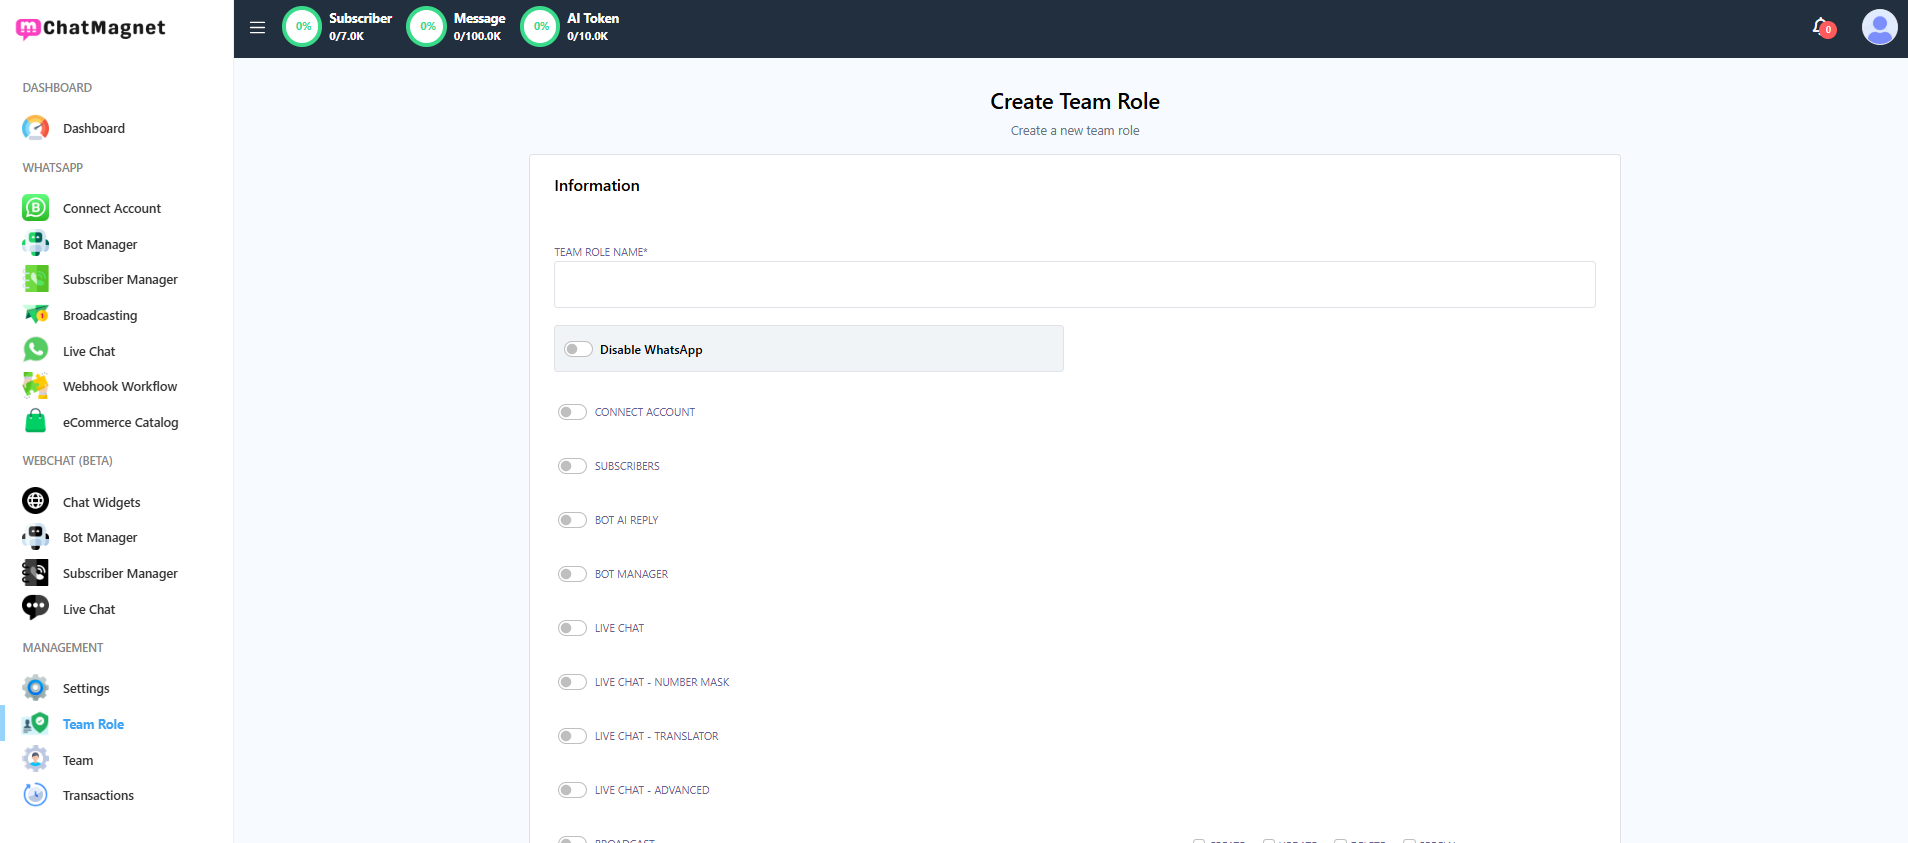This screenshot has height=843, width=1908.
Task: Enable Live Chat - Translator toggle
Action: point(572,736)
